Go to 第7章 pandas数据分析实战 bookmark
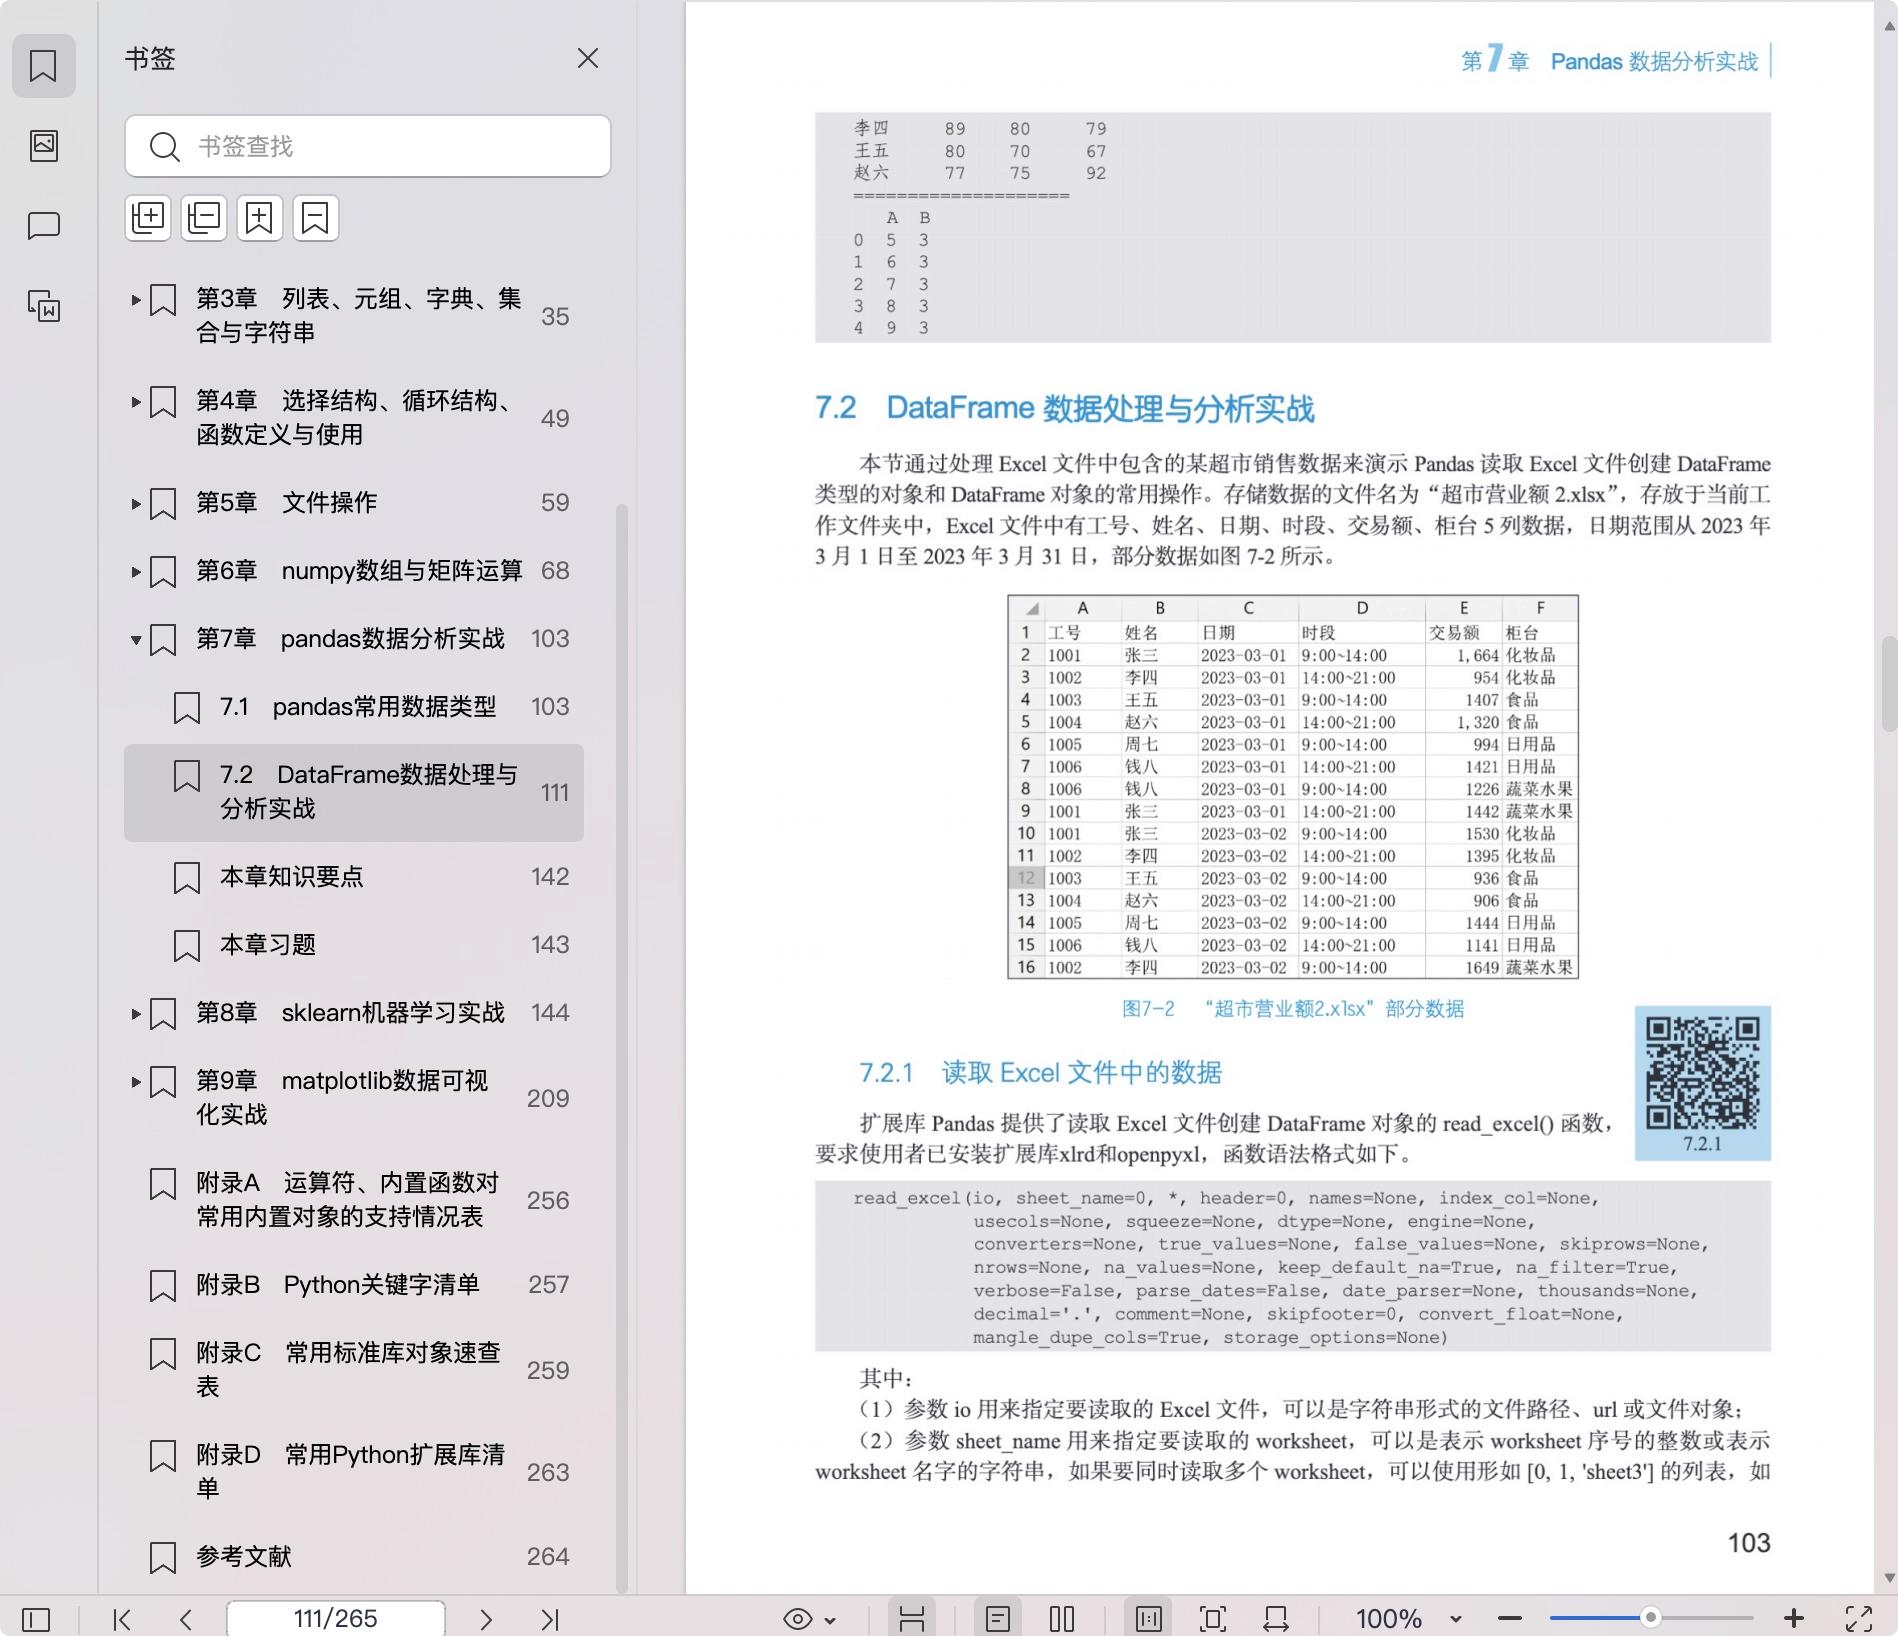The width and height of the screenshot is (1898, 1636). coord(354,639)
